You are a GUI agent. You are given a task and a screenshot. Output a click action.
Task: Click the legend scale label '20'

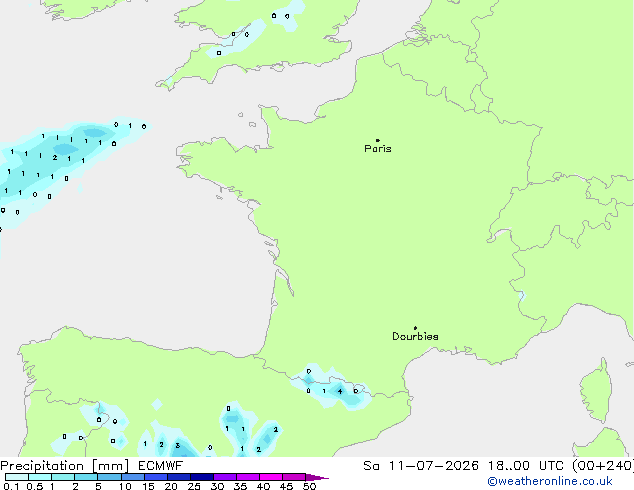point(171,486)
